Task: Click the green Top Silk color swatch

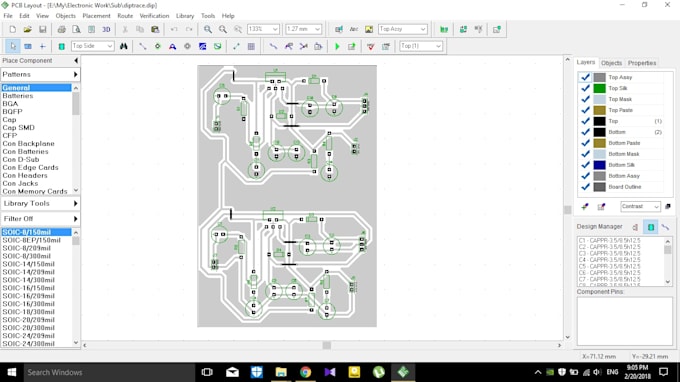Action: point(599,88)
